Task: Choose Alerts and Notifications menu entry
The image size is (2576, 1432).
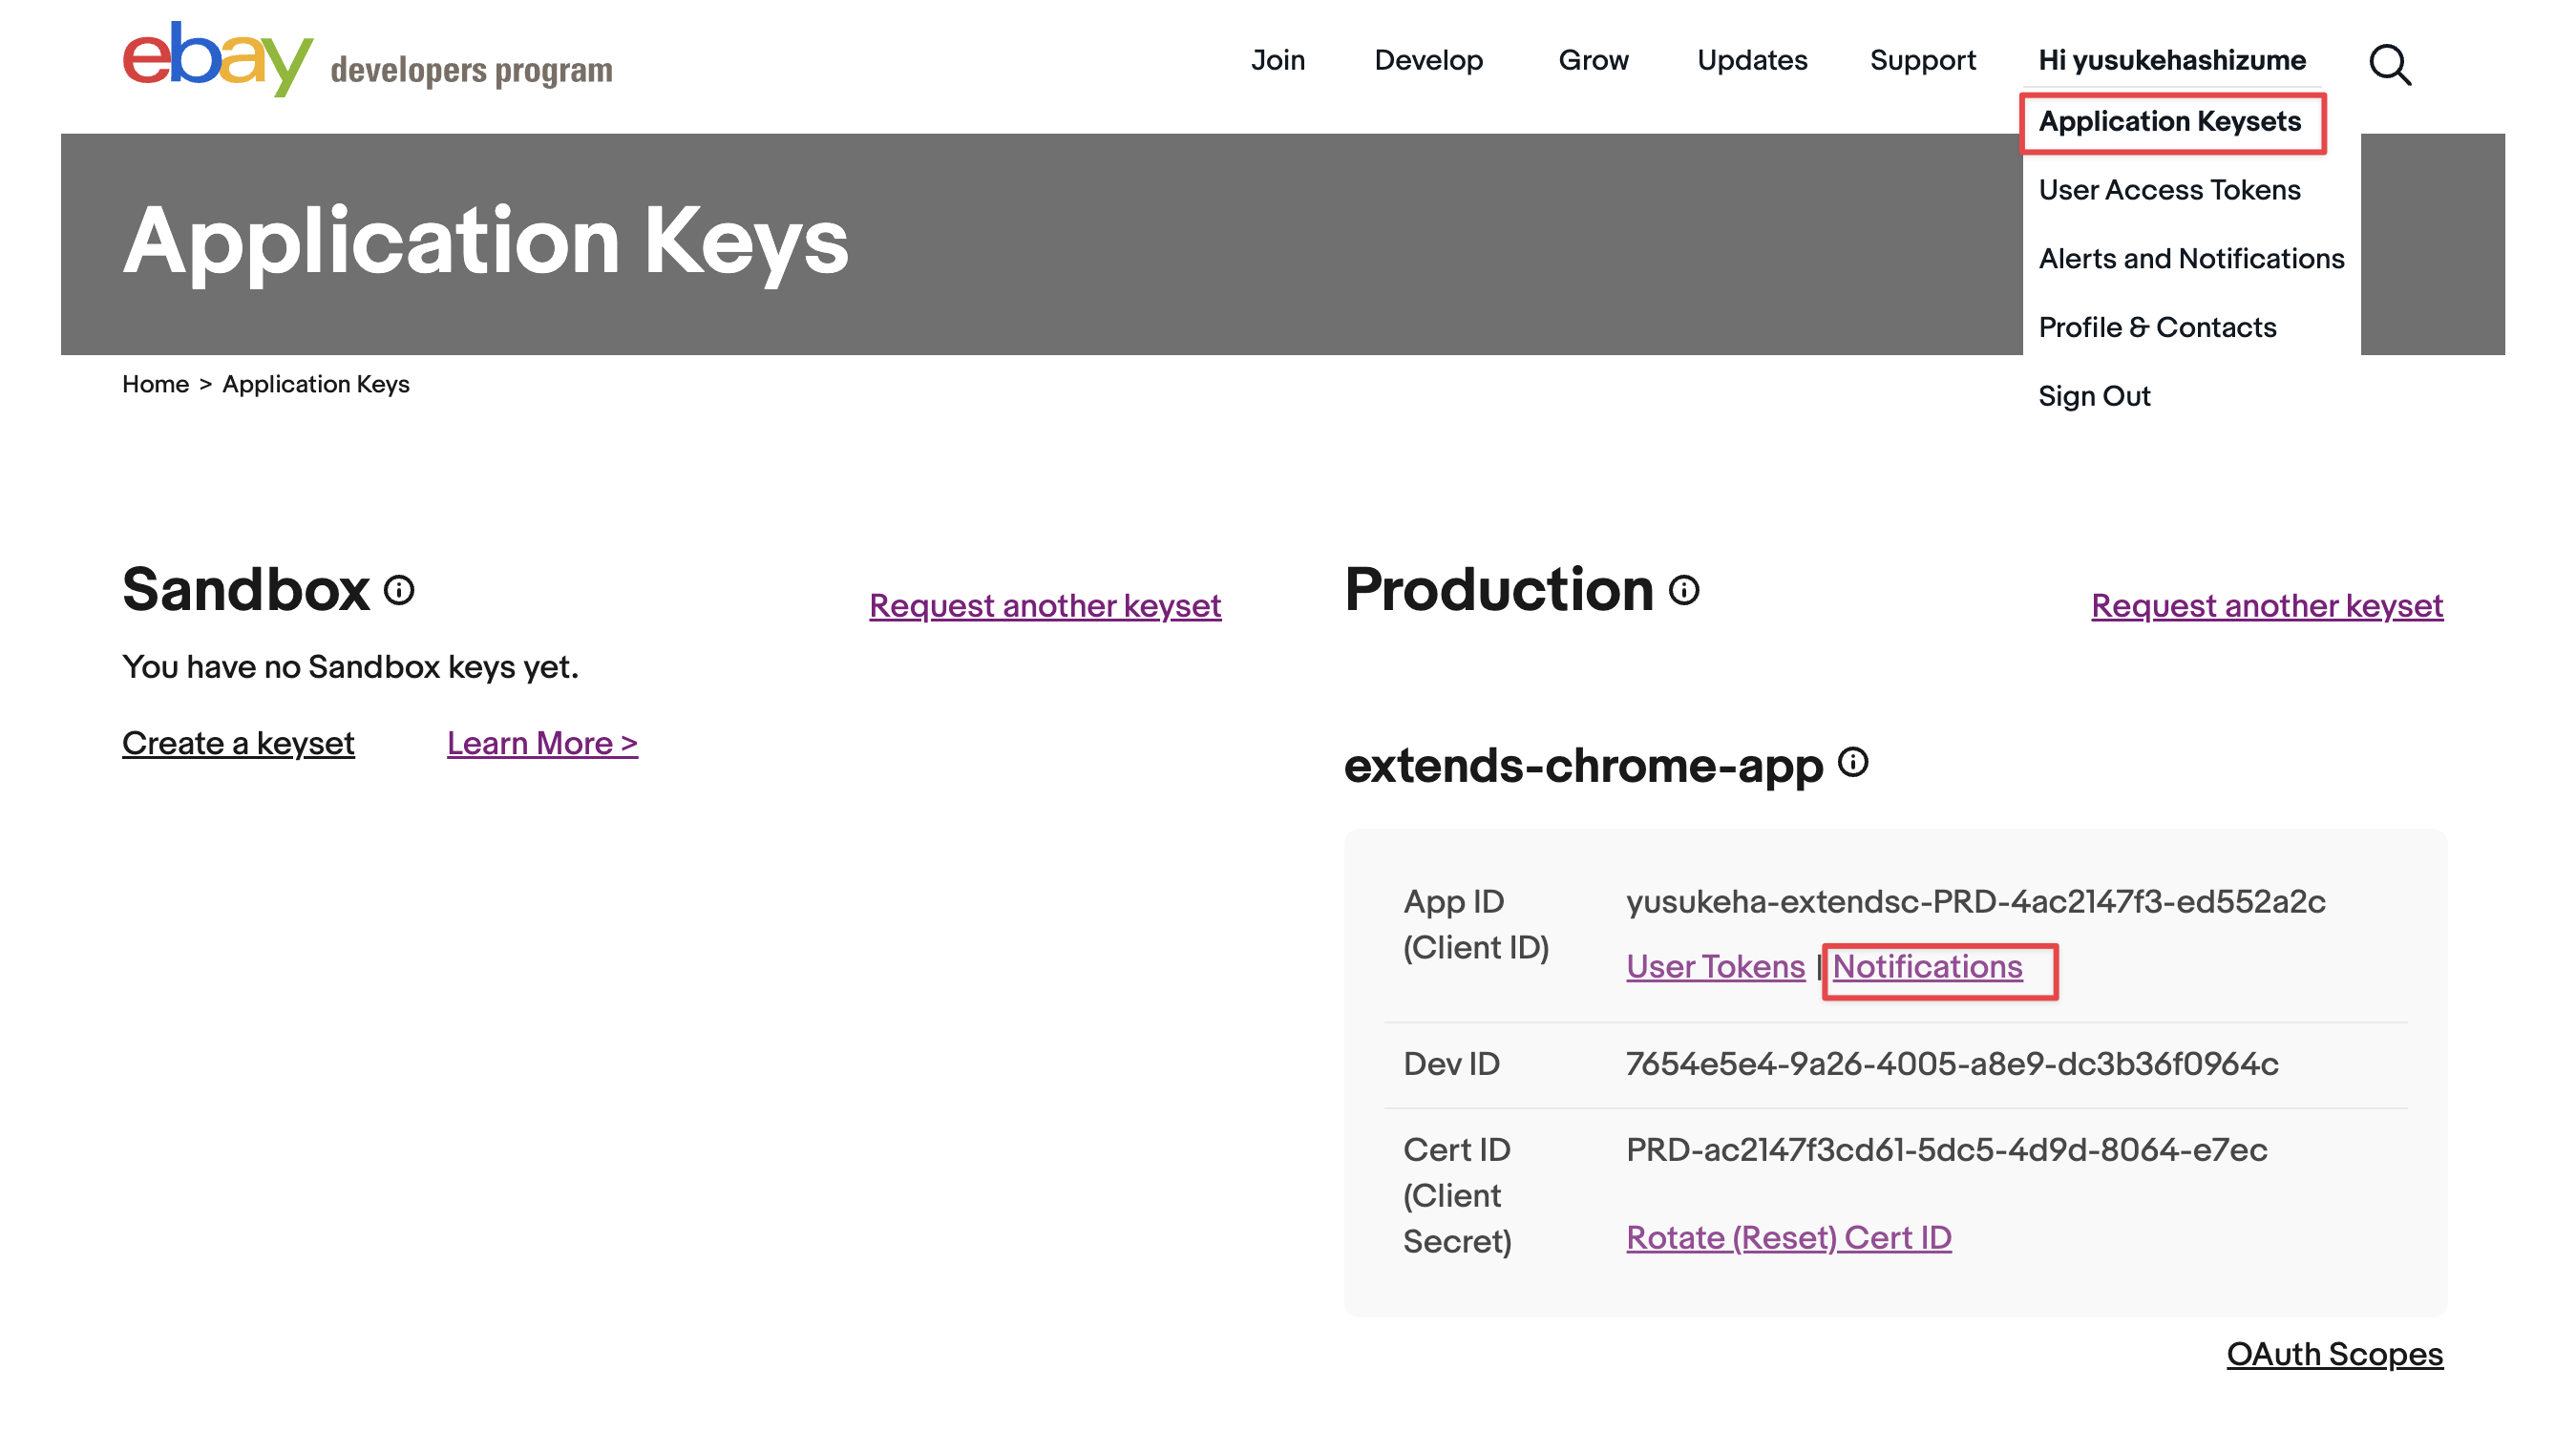Action: coord(2191,259)
